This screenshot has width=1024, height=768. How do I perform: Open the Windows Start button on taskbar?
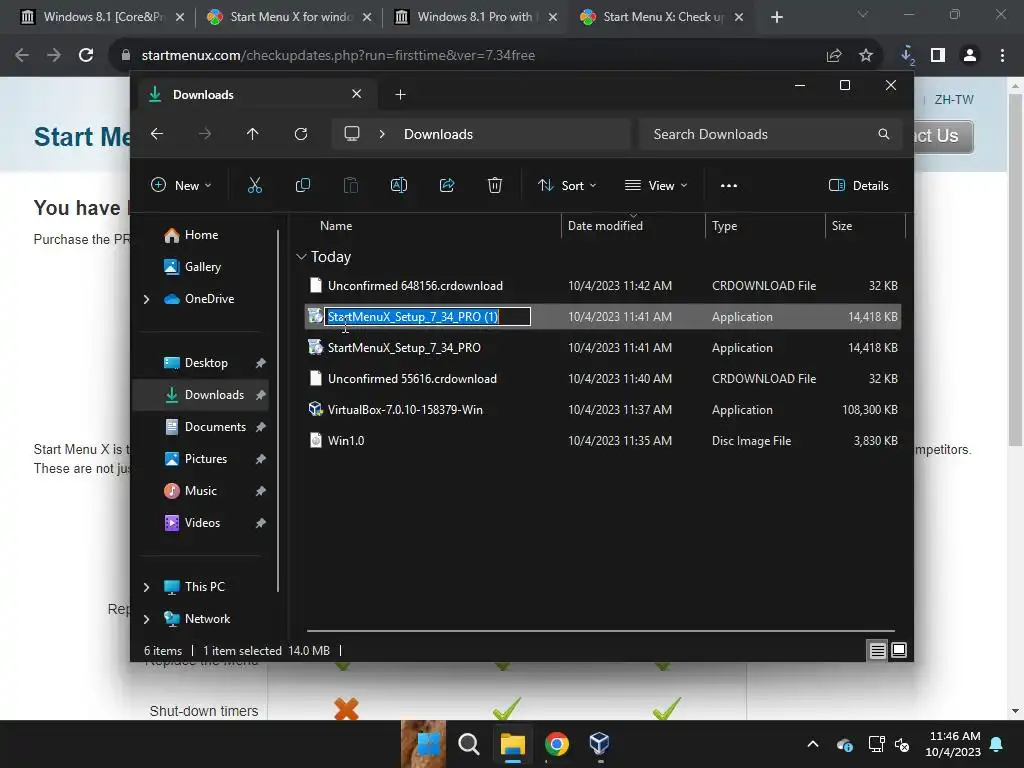pos(428,743)
